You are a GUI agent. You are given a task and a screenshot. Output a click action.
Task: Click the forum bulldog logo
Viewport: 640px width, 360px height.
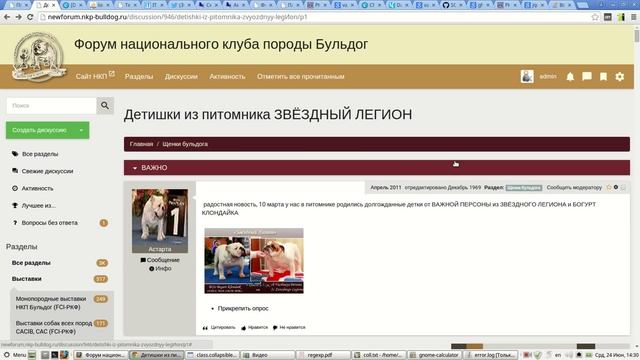[x=39, y=56]
